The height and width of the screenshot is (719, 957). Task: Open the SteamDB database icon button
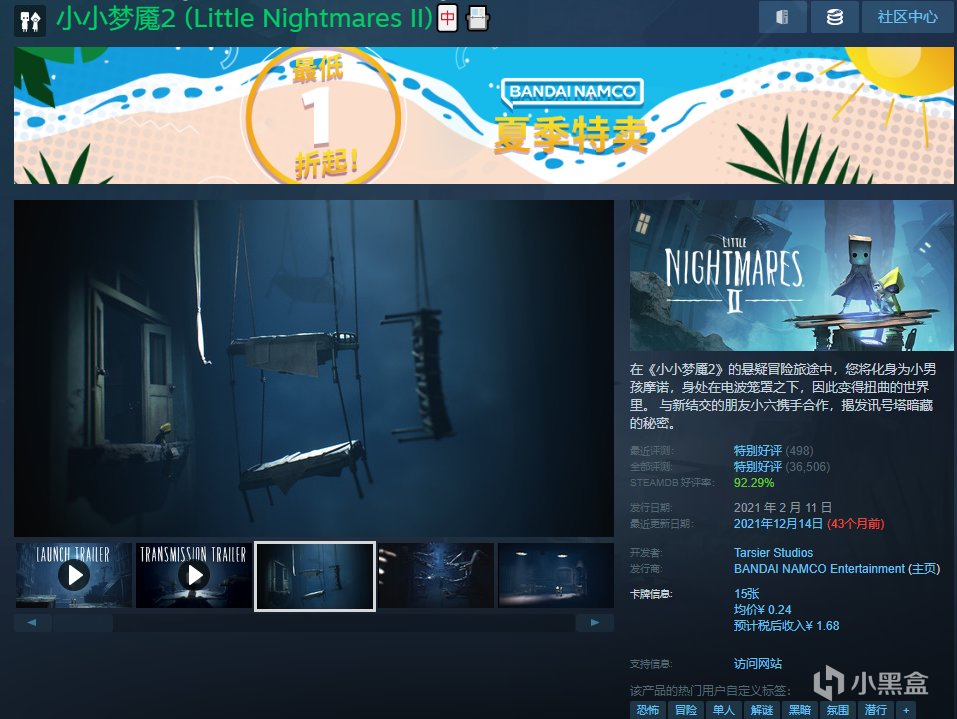click(x=834, y=17)
